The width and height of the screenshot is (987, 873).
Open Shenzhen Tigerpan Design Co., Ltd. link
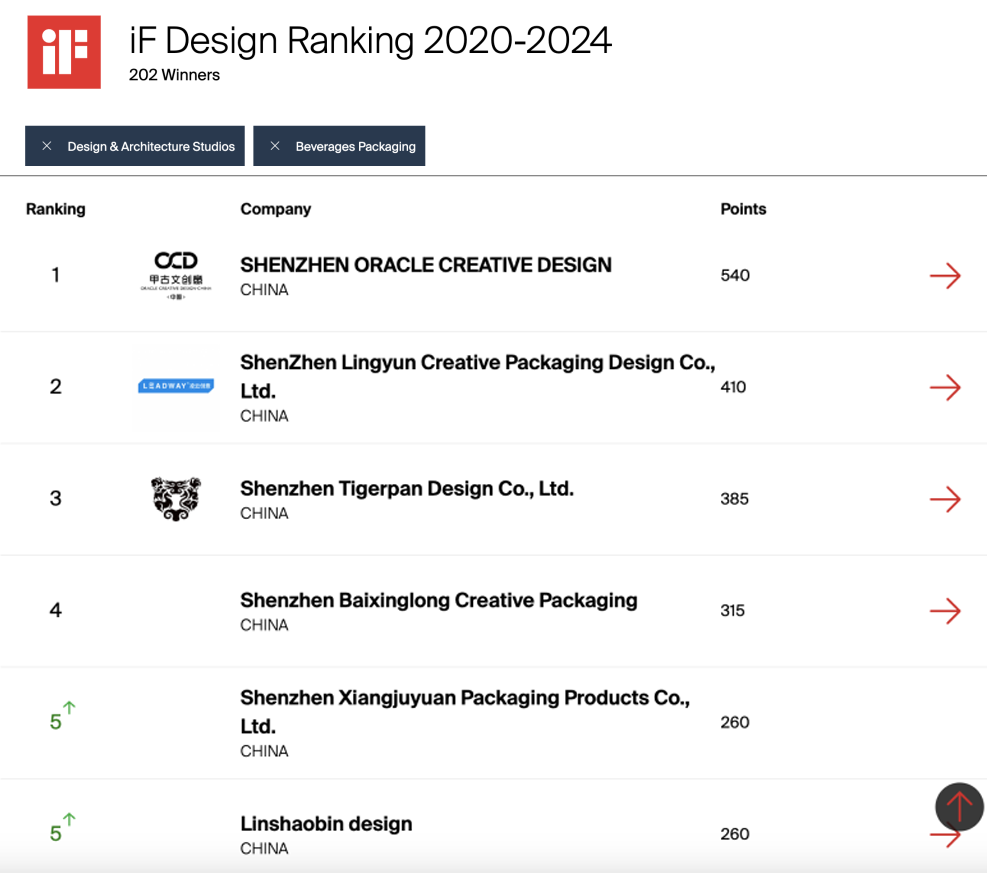(407, 488)
